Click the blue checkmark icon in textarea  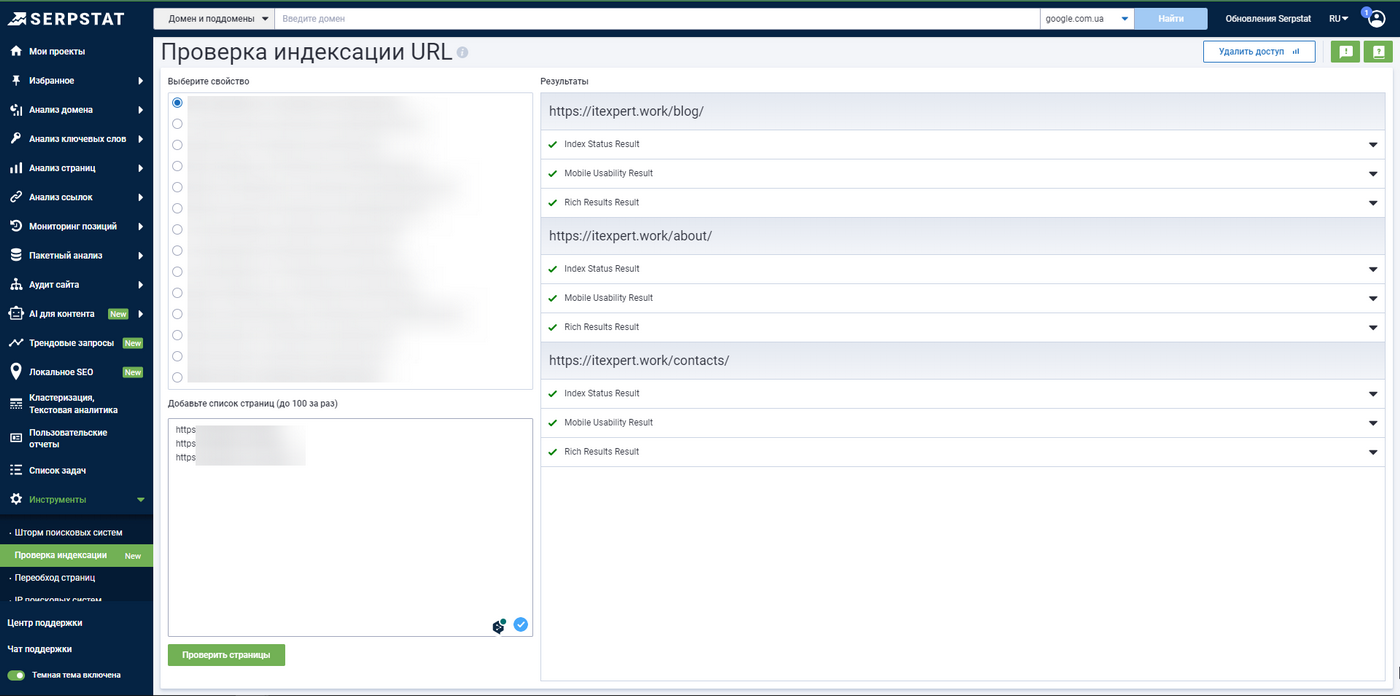point(521,625)
